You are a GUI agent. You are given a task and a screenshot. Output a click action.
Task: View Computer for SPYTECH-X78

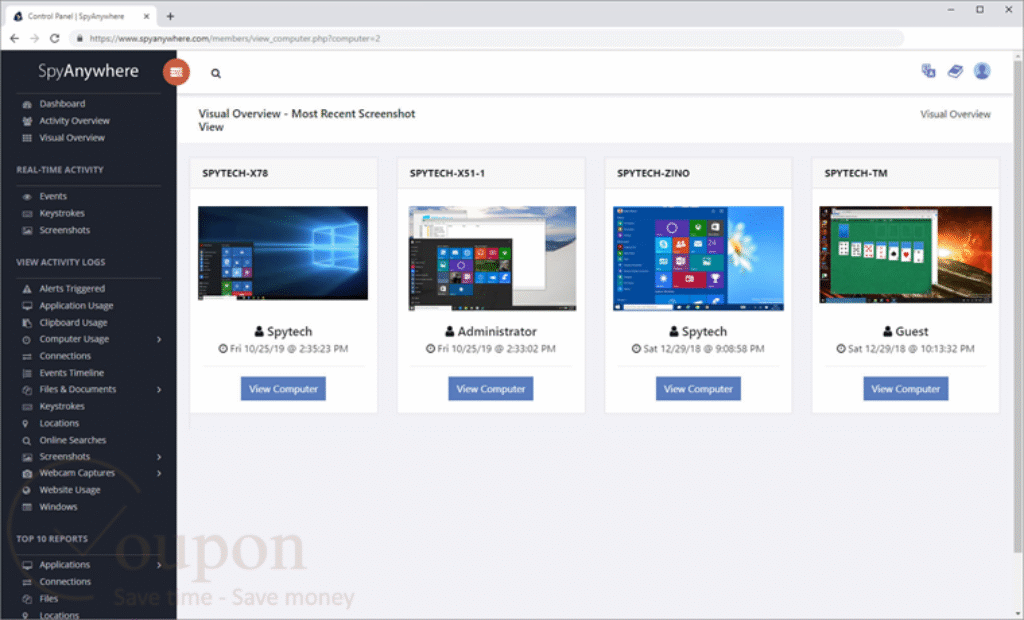click(283, 389)
